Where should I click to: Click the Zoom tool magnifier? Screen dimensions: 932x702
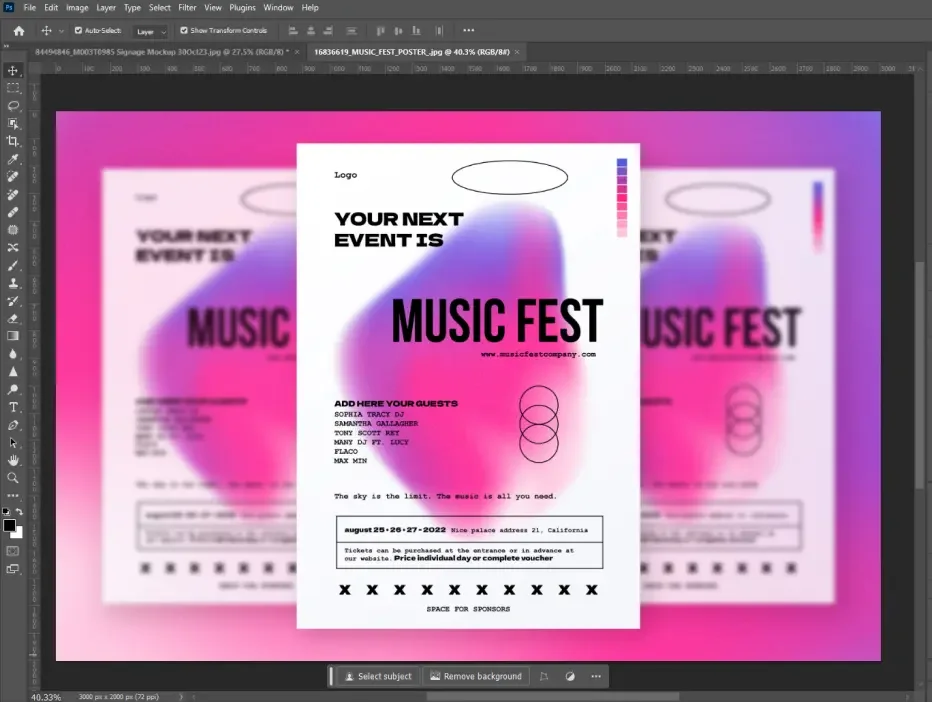point(13,478)
